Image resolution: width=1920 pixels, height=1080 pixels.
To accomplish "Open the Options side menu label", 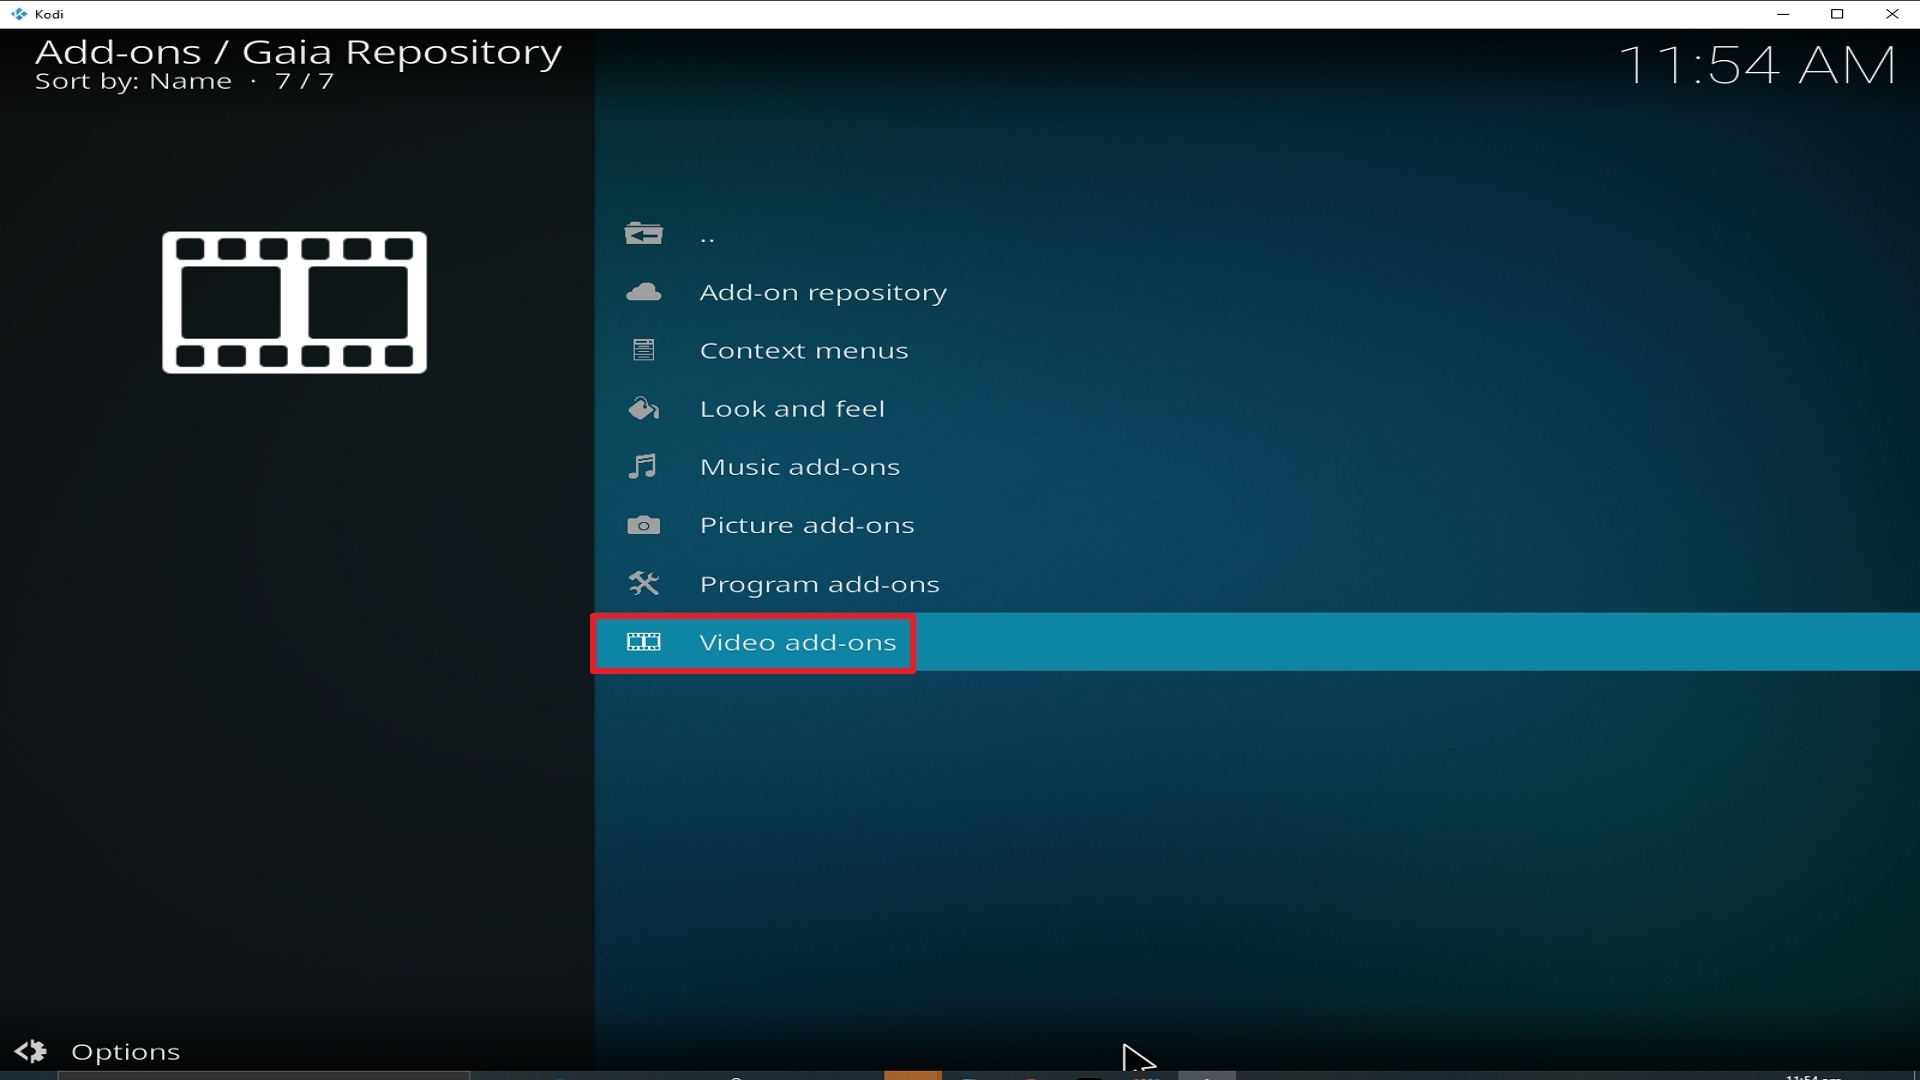I will (126, 1052).
